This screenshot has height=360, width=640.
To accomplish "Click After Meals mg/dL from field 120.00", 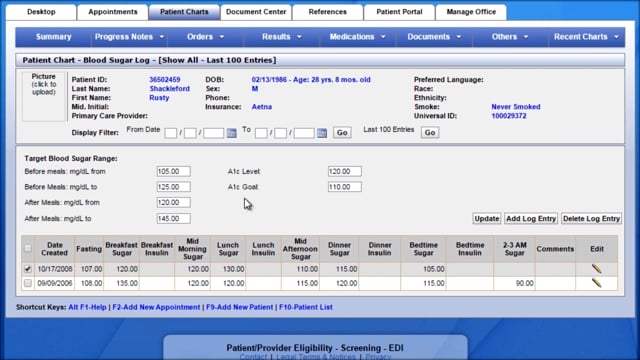I will pyautogui.click(x=173, y=202).
